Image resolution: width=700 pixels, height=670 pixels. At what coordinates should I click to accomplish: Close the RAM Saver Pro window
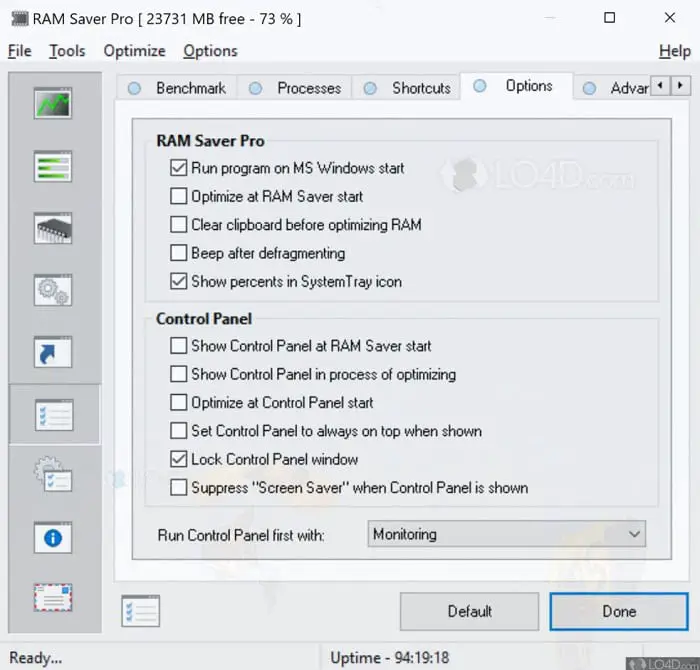(x=670, y=18)
